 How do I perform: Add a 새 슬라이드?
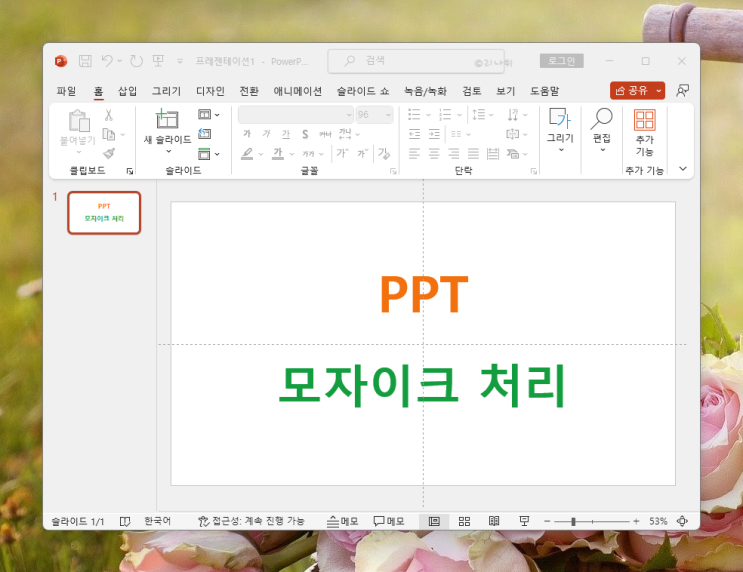click(x=167, y=126)
